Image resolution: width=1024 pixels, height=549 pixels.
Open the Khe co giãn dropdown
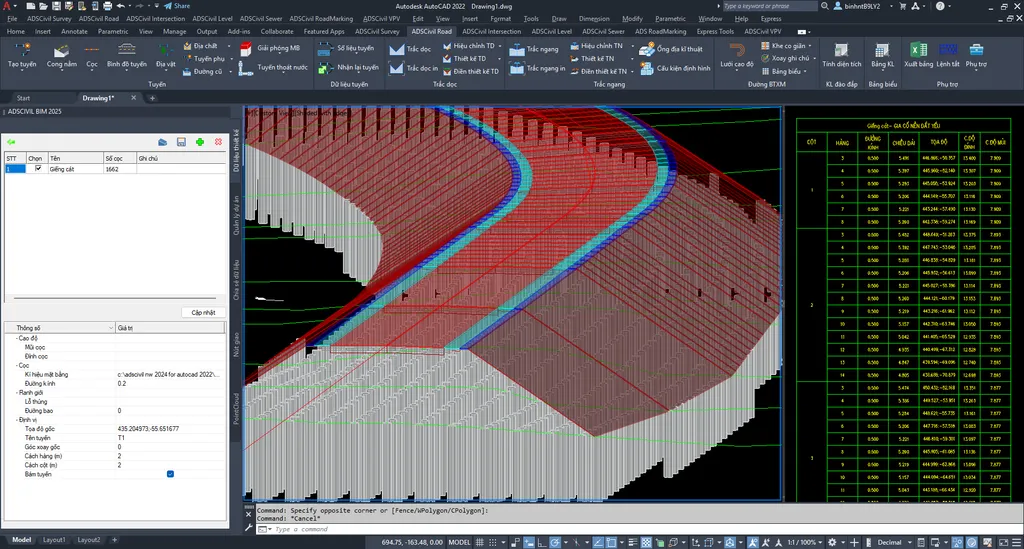[x=810, y=46]
